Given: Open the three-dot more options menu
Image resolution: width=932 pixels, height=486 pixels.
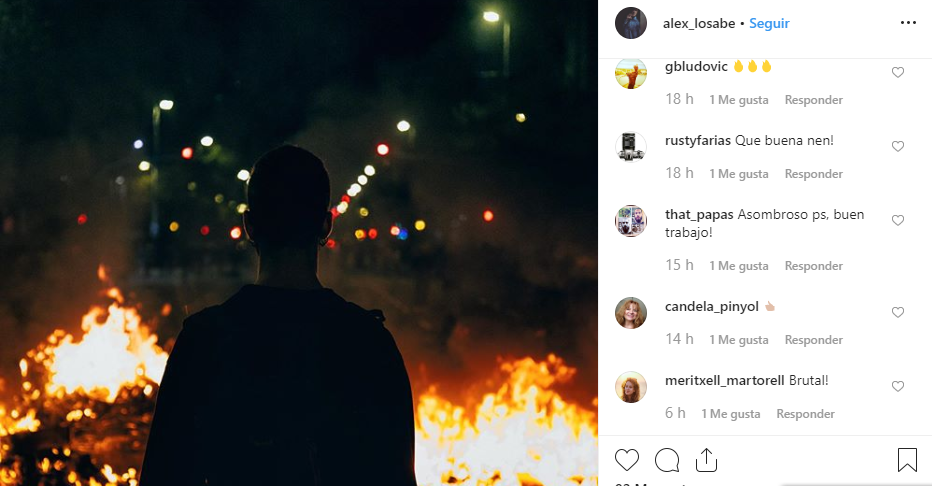Looking at the screenshot, I should coord(908,23).
